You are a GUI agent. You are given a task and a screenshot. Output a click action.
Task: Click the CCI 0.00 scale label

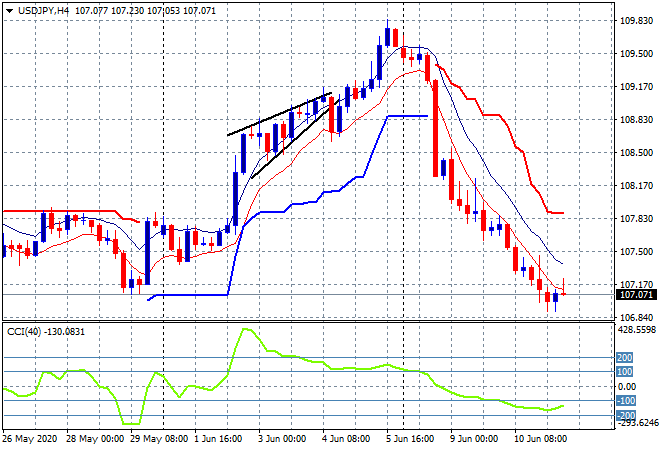pyautogui.click(x=628, y=386)
